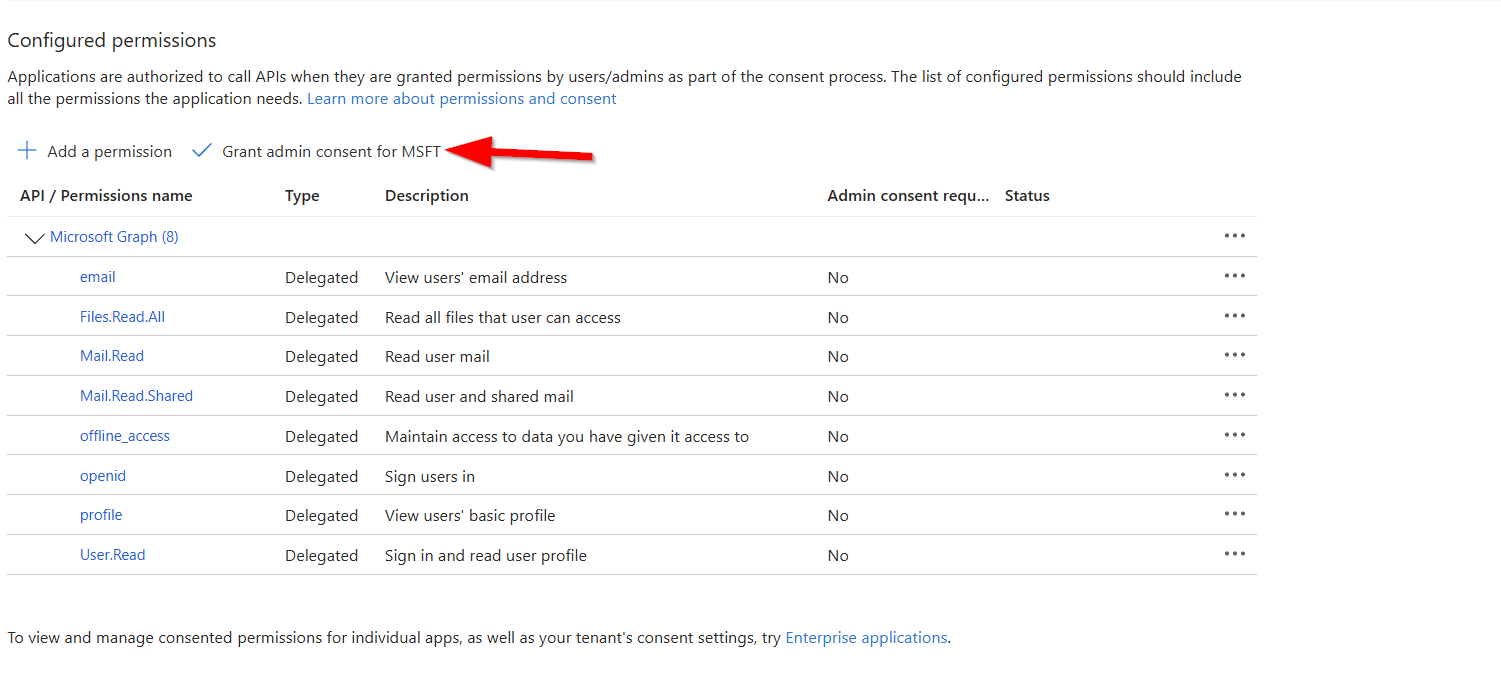This screenshot has width=1501, height=678.
Task: Open the ellipsis menu for Mail.Read row
Action: (x=1235, y=355)
